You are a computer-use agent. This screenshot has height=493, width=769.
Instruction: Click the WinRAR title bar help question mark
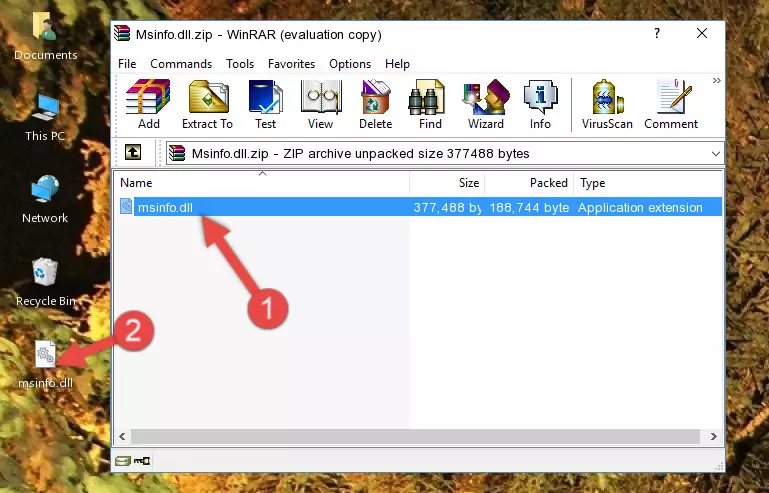click(x=657, y=33)
